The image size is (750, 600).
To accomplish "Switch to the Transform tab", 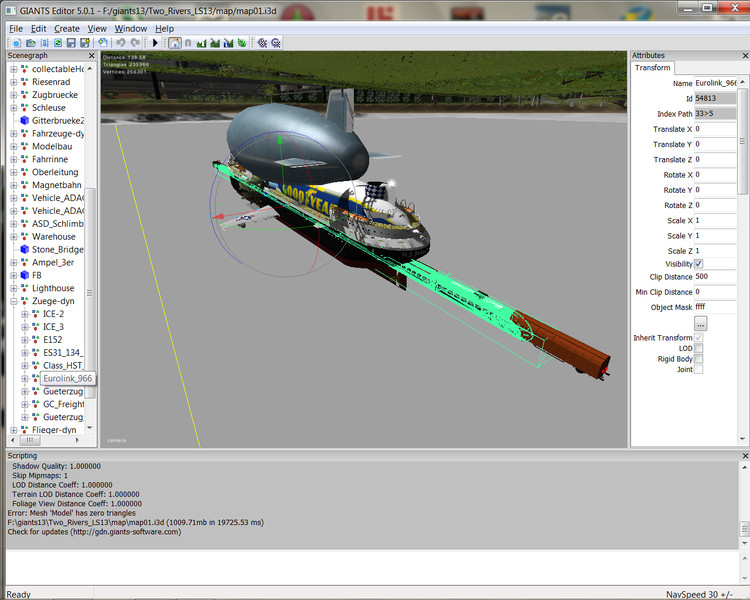I will (x=652, y=68).
